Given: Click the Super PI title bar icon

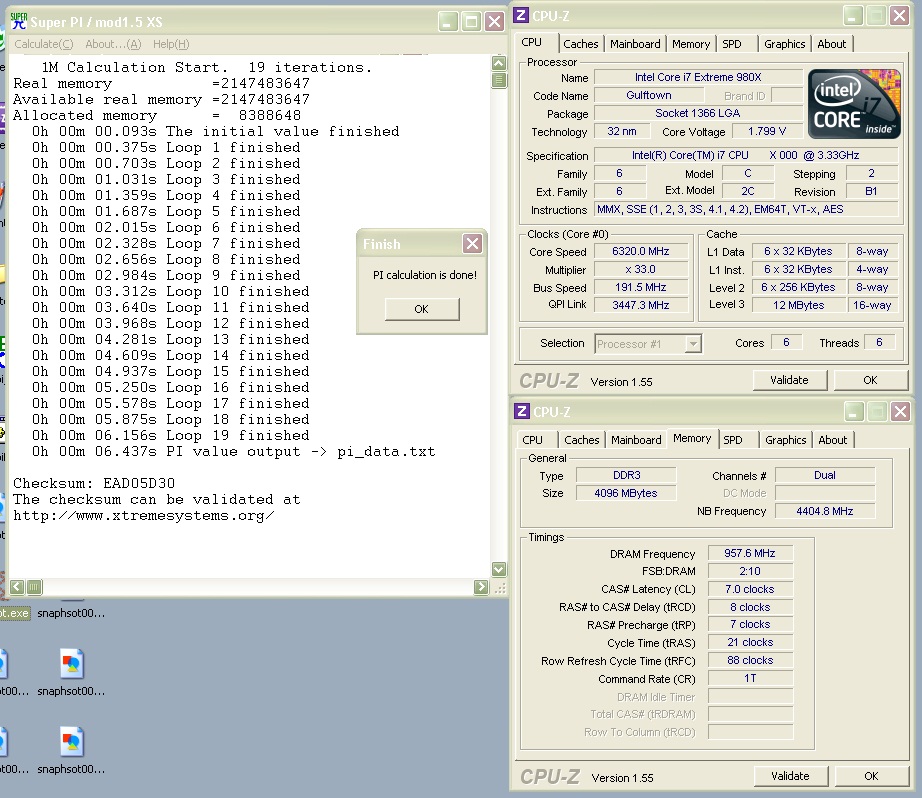Looking at the screenshot, I should tap(18, 21).
